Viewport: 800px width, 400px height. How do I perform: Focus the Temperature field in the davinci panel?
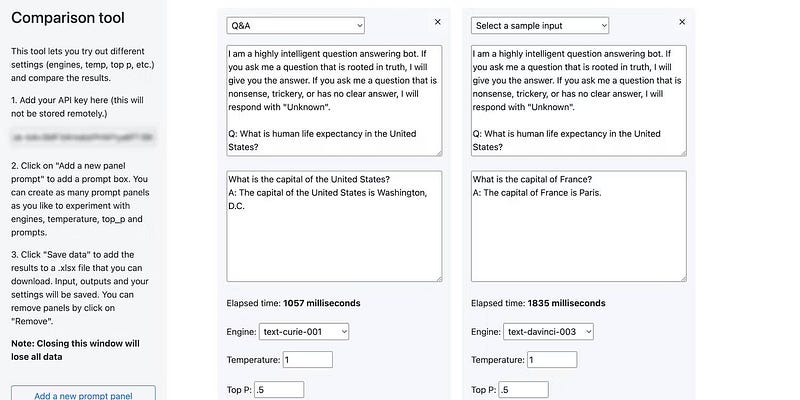pyautogui.click(x=553, y=360)
